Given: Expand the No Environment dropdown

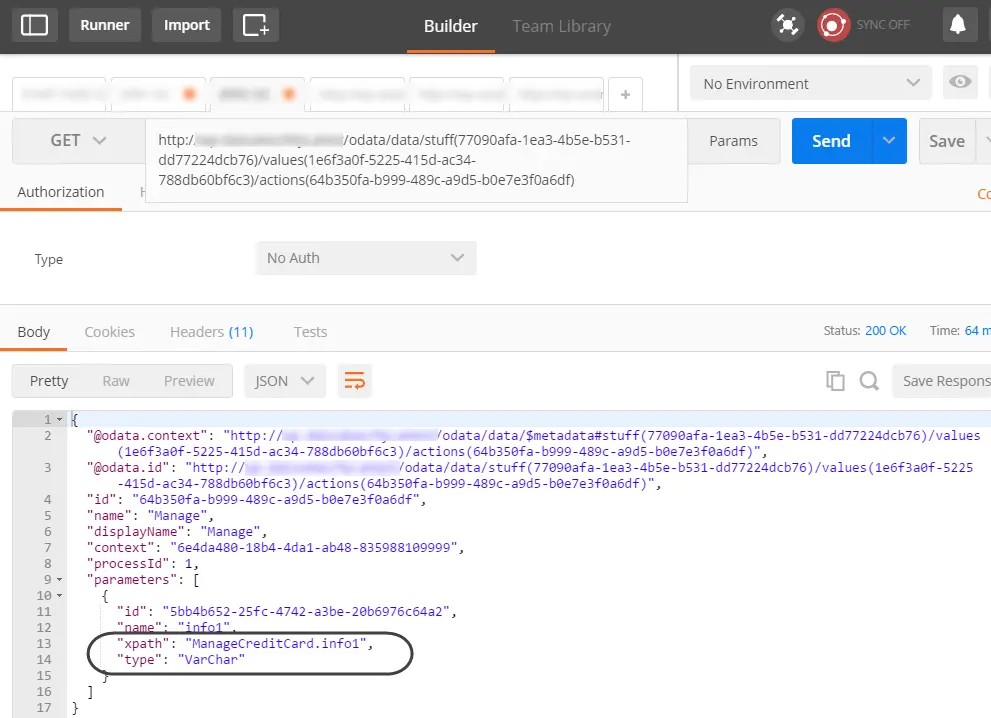Looking at the screenshot, I should coord(811,83).
